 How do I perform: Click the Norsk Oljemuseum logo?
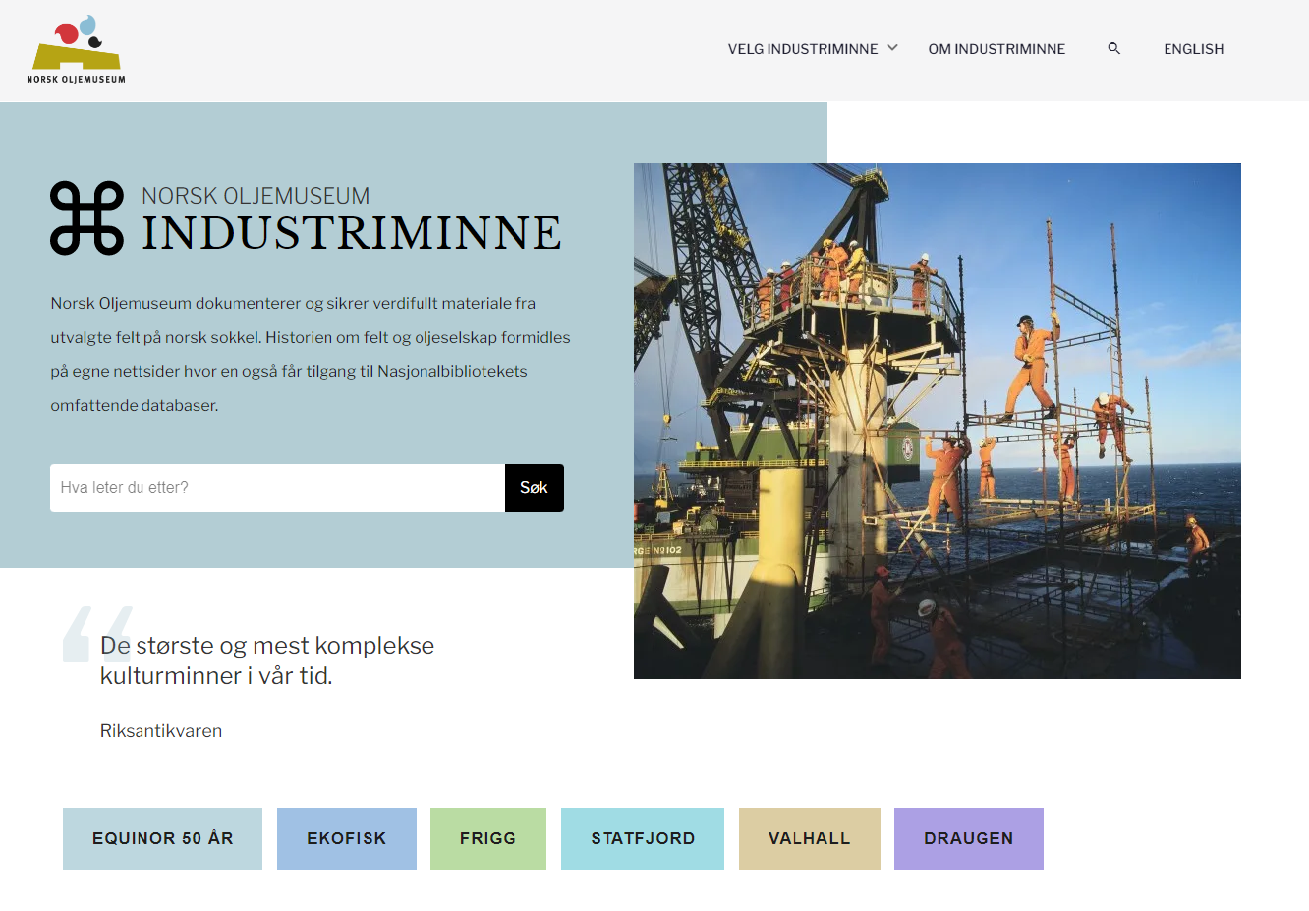pos(77,50)
